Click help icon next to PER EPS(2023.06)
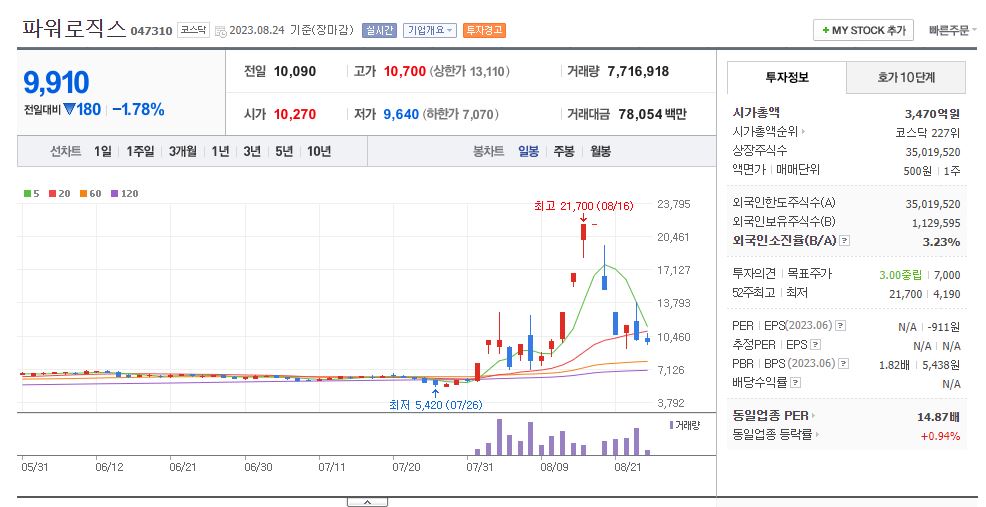 tap(840, 326)
